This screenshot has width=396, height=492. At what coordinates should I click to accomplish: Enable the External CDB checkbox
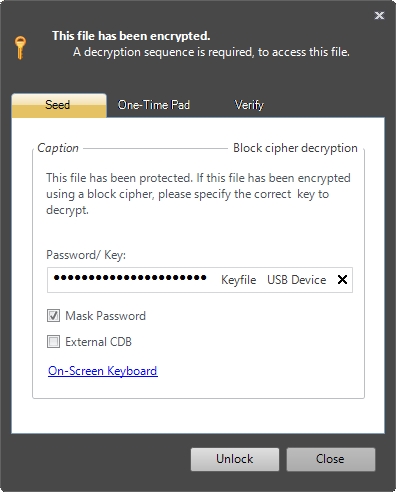53,342
